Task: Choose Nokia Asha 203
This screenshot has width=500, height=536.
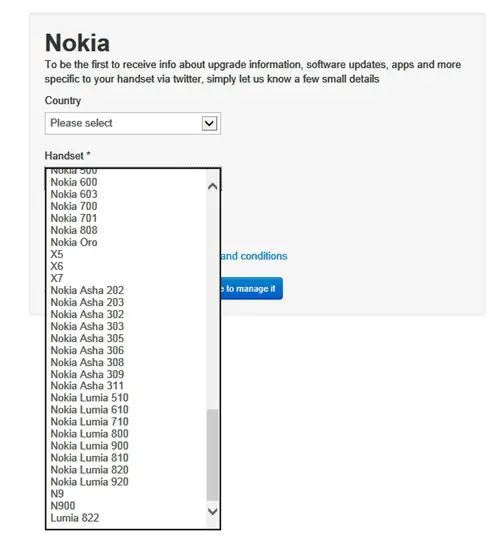Action: coord(126,302)
